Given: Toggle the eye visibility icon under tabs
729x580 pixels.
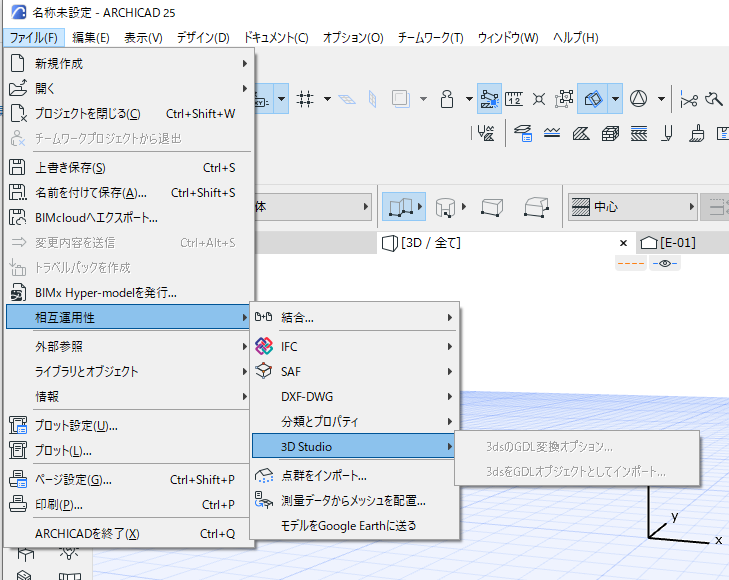Looking at the screenshot, I should click(x=665, y=264).
